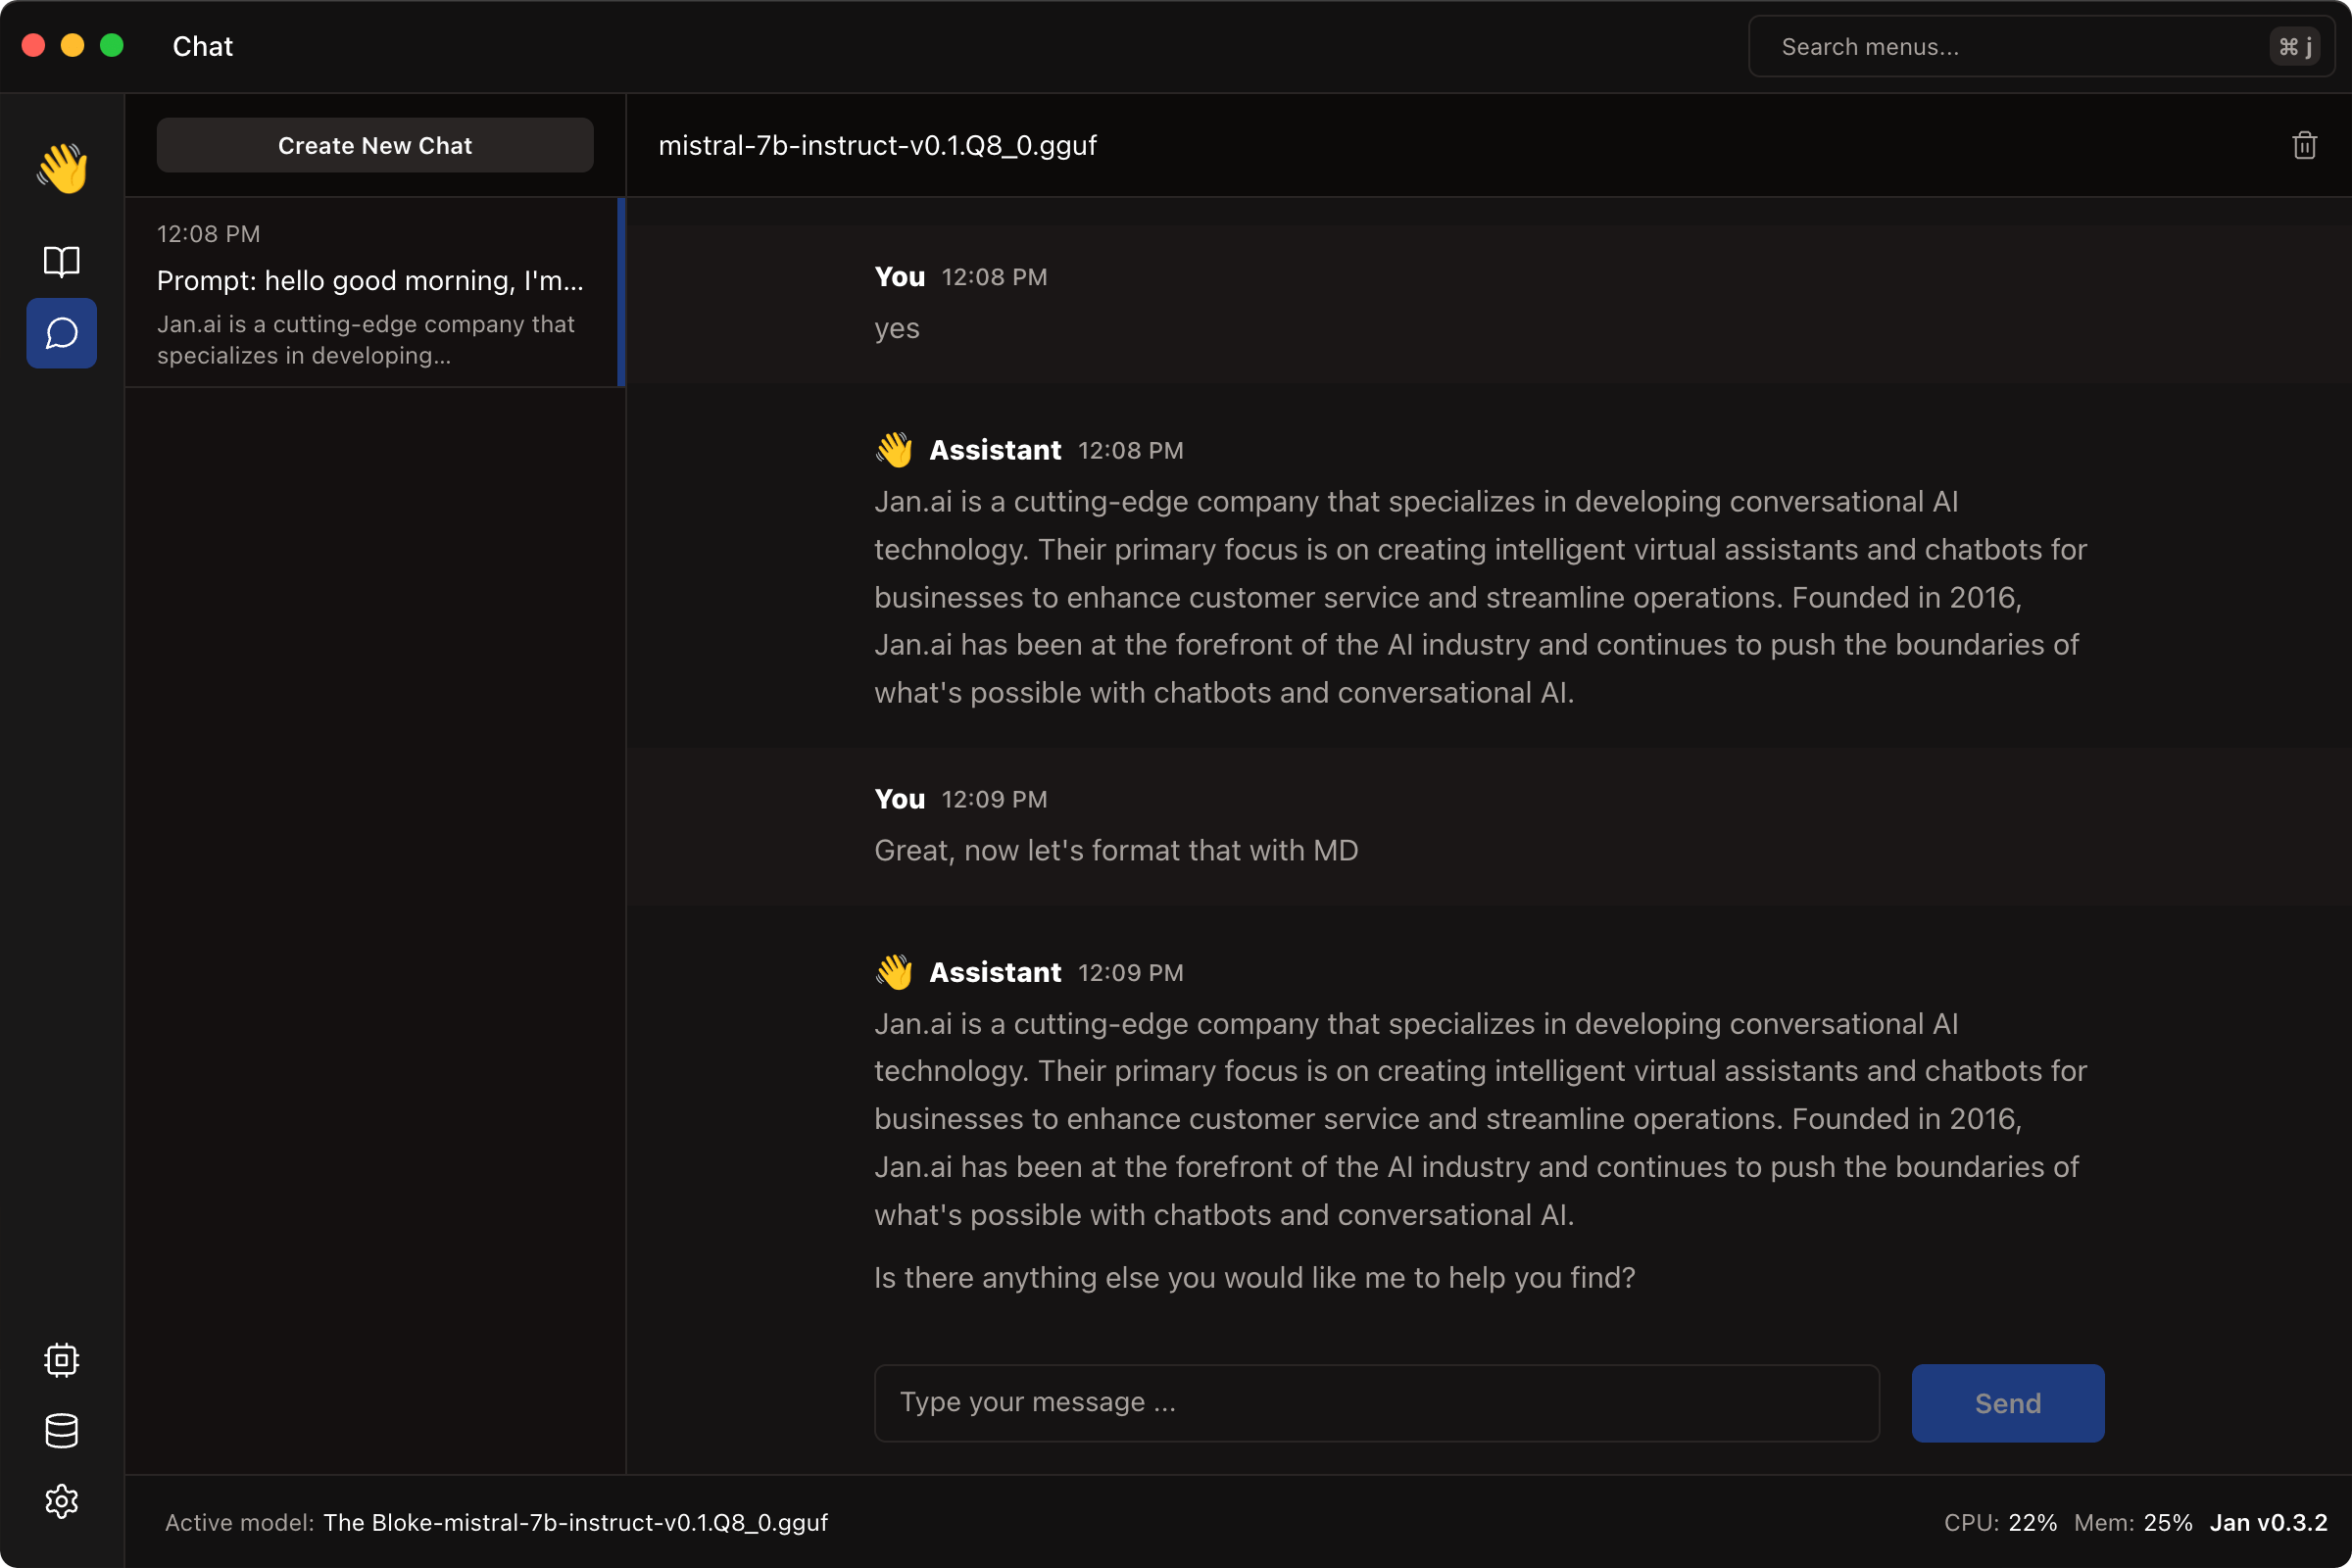The height and width of the screenshot is (1568, 2352).
Task: Click the CPU usage indicator in status bar
Action: [x=2000, y=1522]
